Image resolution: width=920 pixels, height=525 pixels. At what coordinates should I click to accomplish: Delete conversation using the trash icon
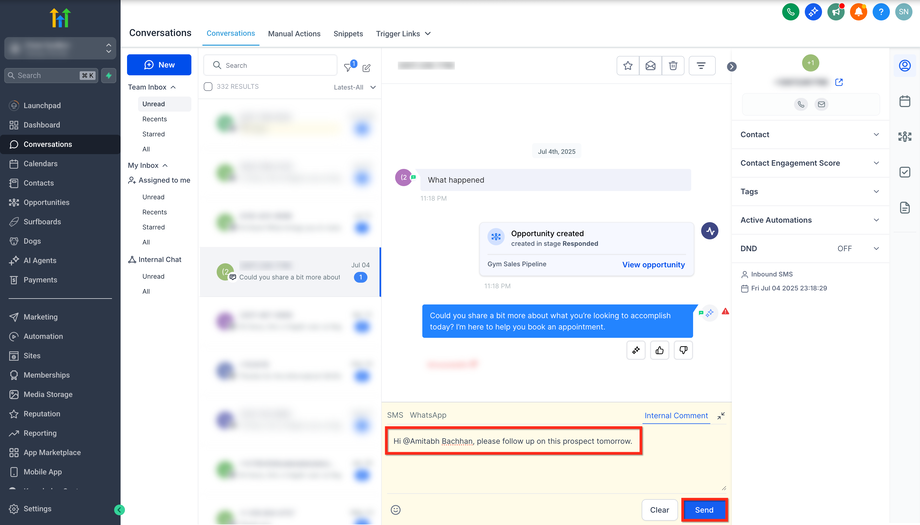click(x=673, y=66)
